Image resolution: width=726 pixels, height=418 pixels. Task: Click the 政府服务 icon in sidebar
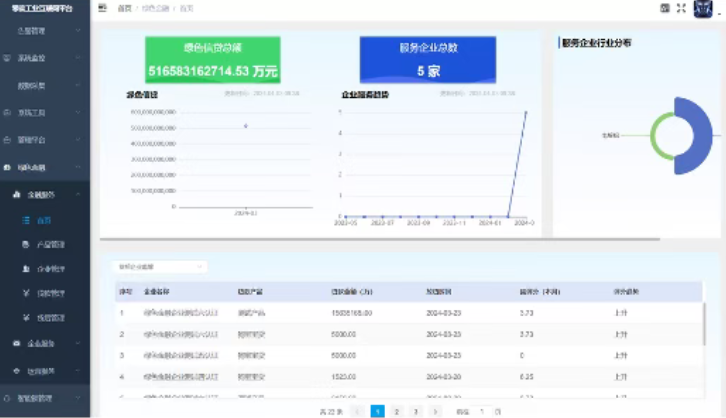17,371
